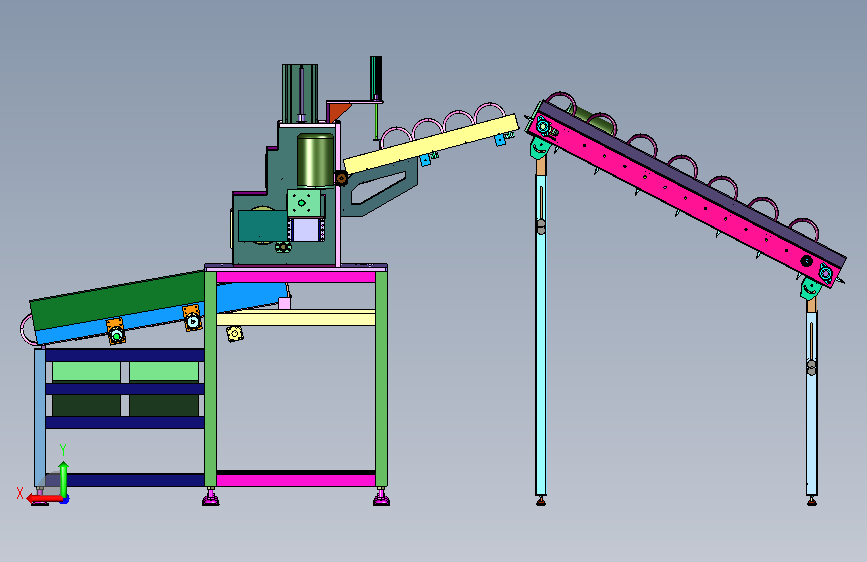The height and width of the screenshot is (562, 867).
Task: Click the black round knob on the magenta plate
Action: (x=807, y=261)
